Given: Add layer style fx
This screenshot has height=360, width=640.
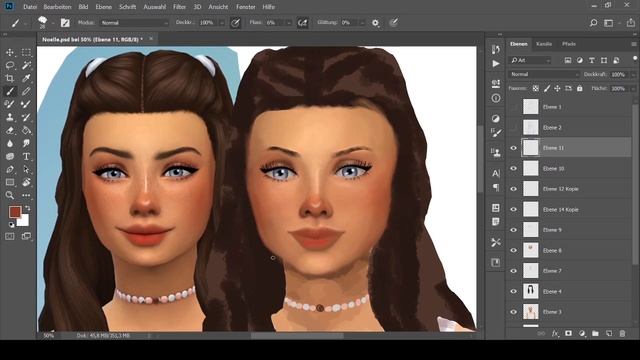Looking at the screenshot, I should 555,333.
